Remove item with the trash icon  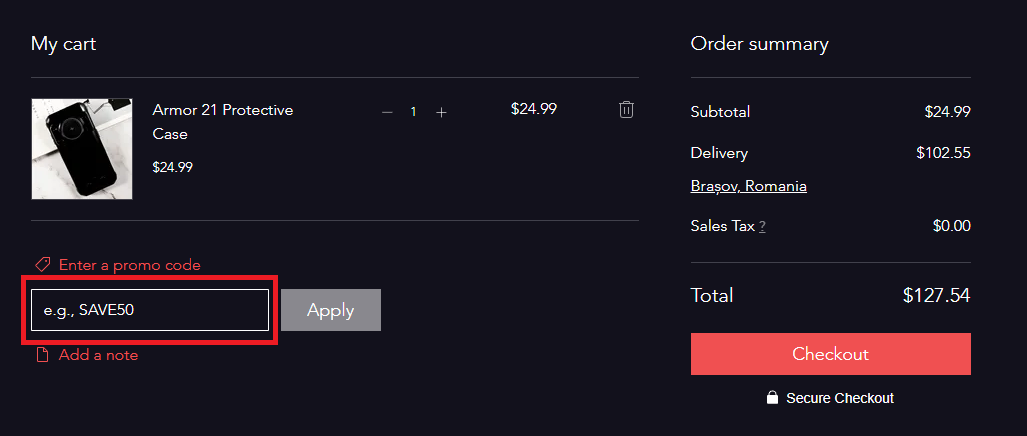click(626, 110)
